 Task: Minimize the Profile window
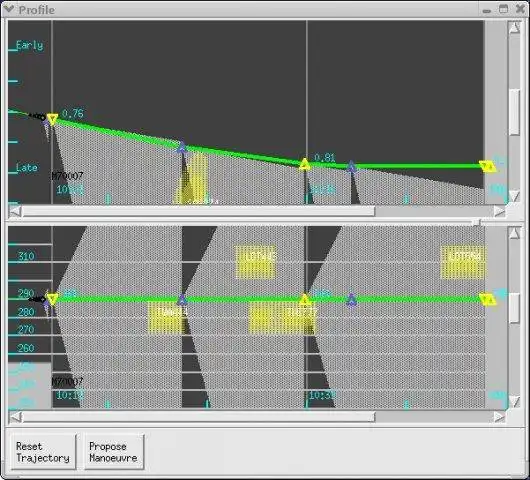coord(486,10)
